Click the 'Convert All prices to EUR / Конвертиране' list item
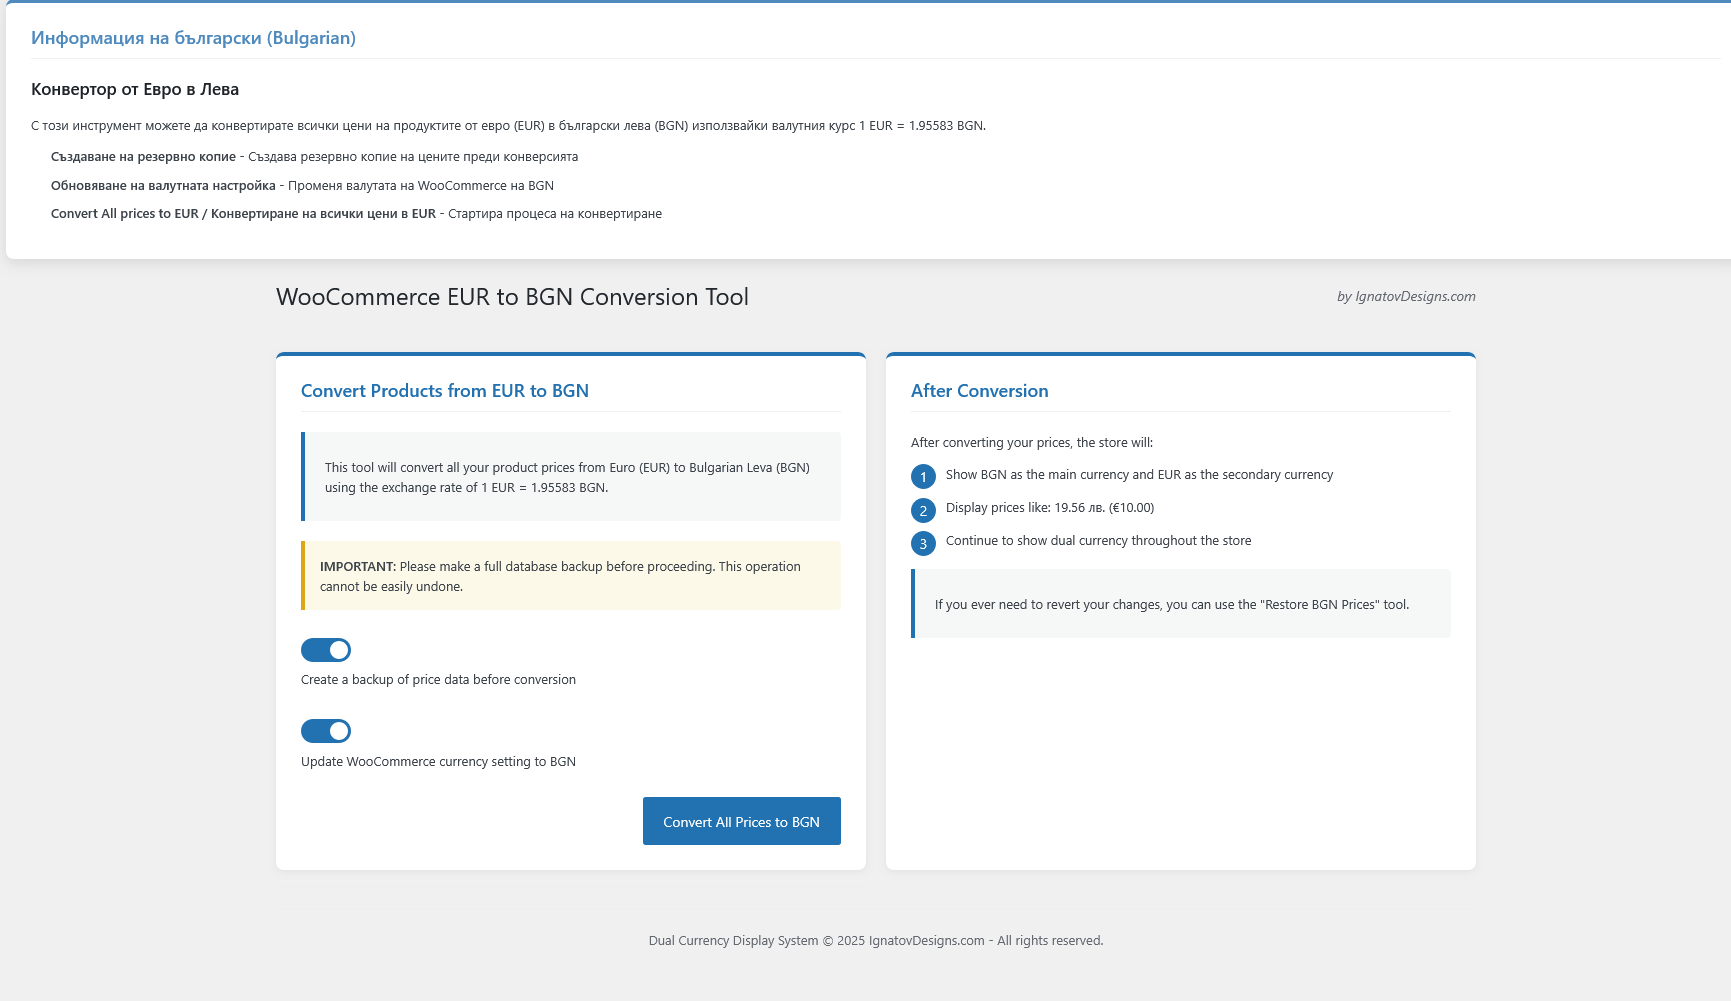 tap(356, 214)
